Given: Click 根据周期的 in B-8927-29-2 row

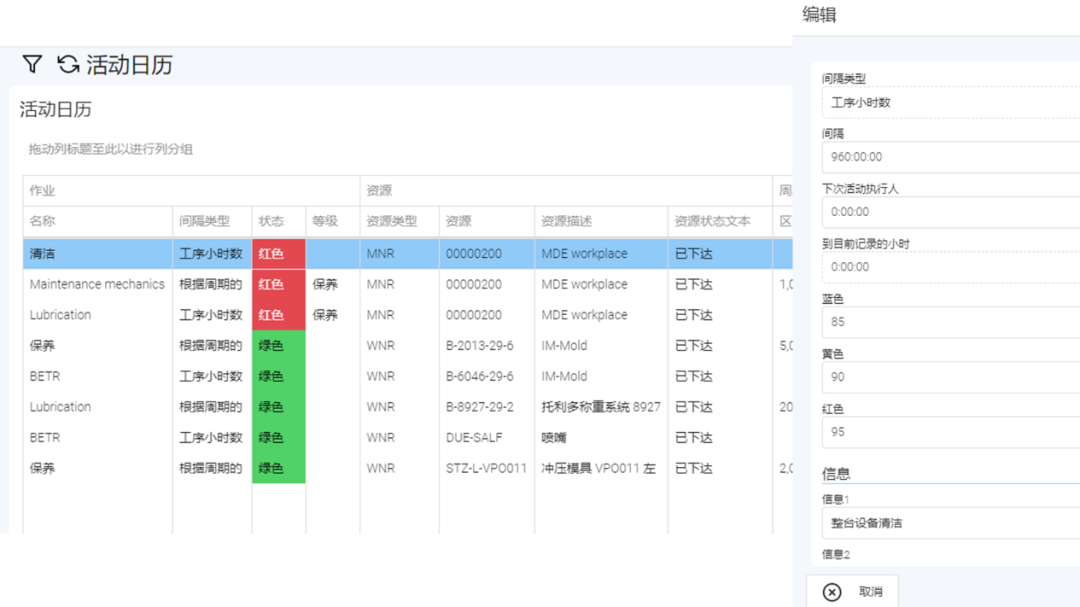Looking at the screenshot, I should [211, 407].
